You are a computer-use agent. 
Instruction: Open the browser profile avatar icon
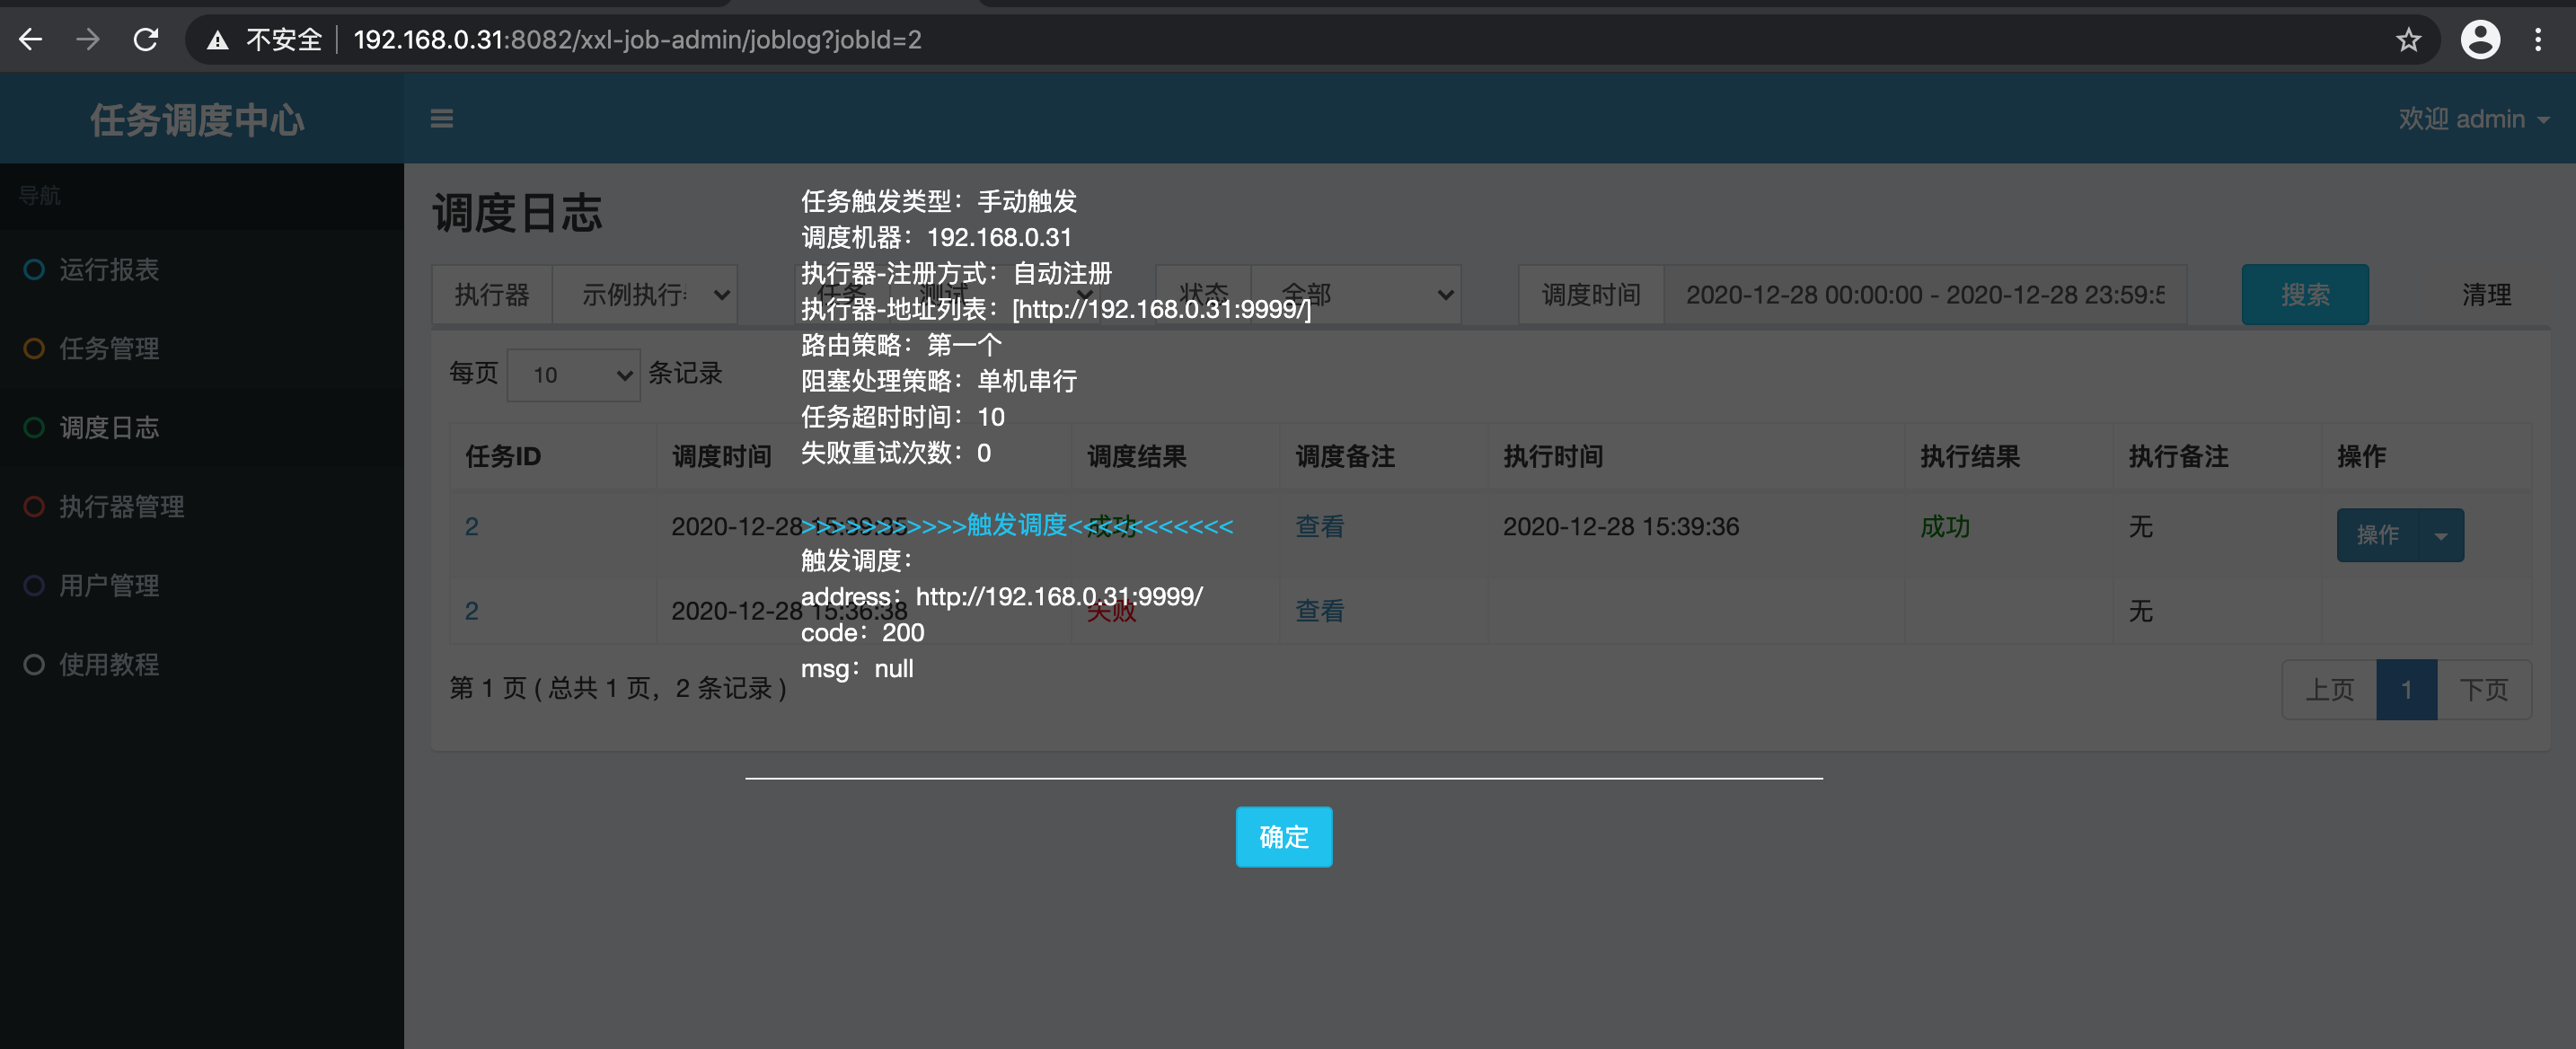point(2480,40)
